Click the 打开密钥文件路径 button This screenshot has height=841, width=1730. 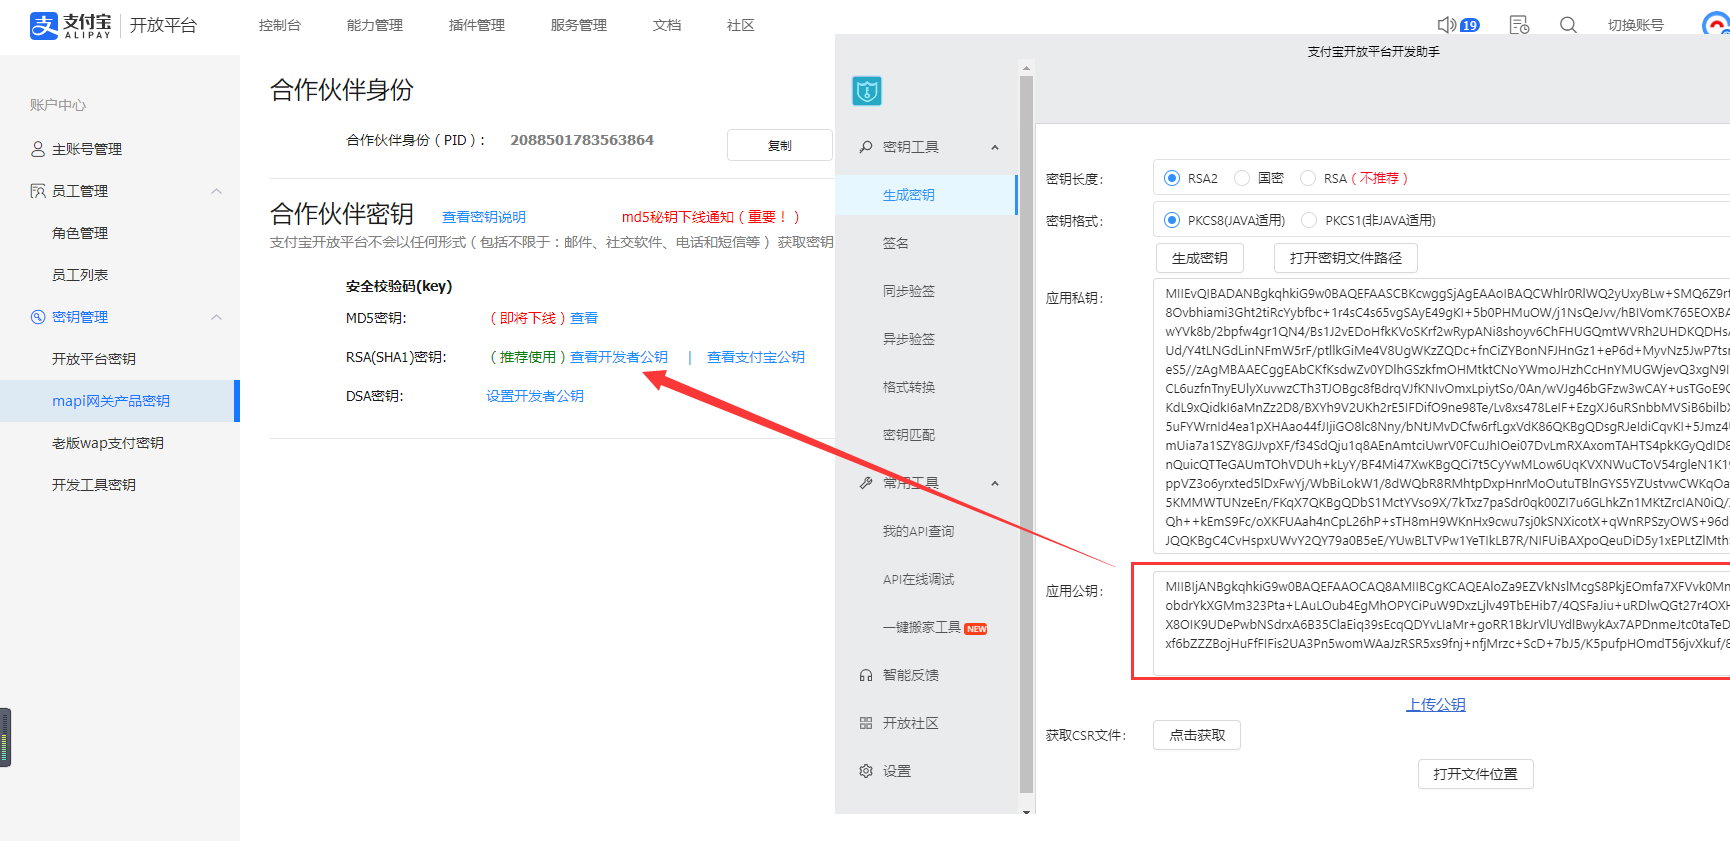tap(1346, 258)
